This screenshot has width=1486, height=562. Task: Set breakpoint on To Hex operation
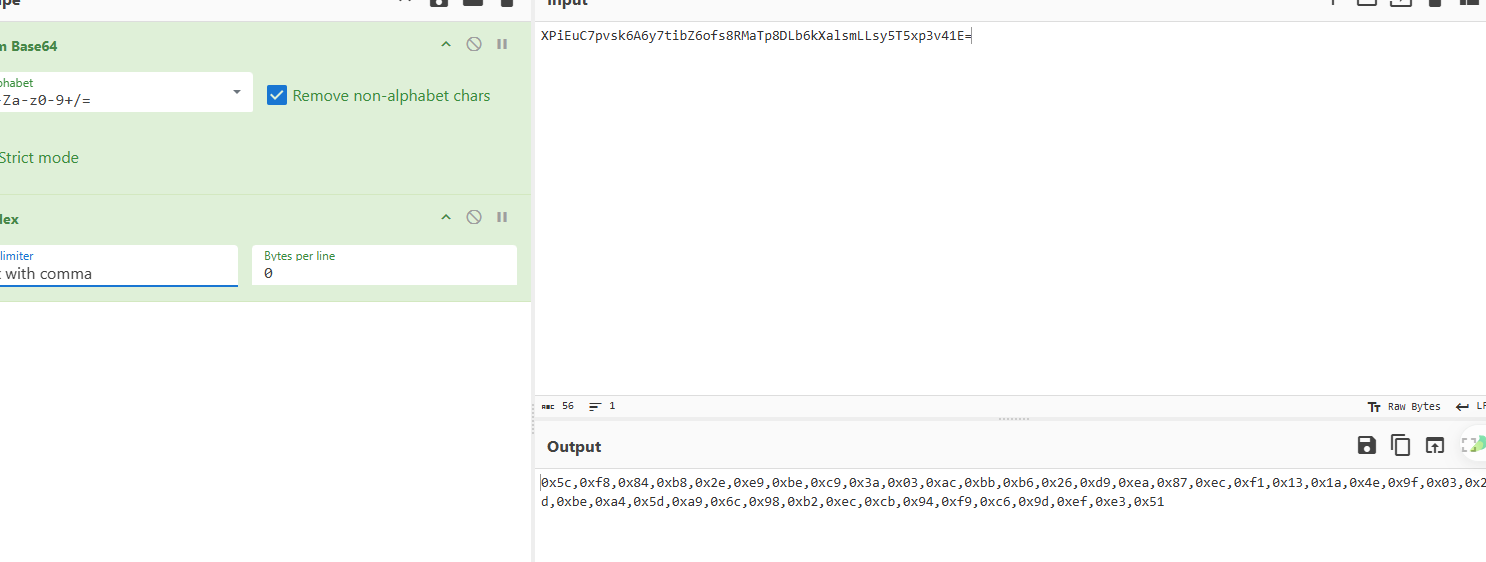502,217
